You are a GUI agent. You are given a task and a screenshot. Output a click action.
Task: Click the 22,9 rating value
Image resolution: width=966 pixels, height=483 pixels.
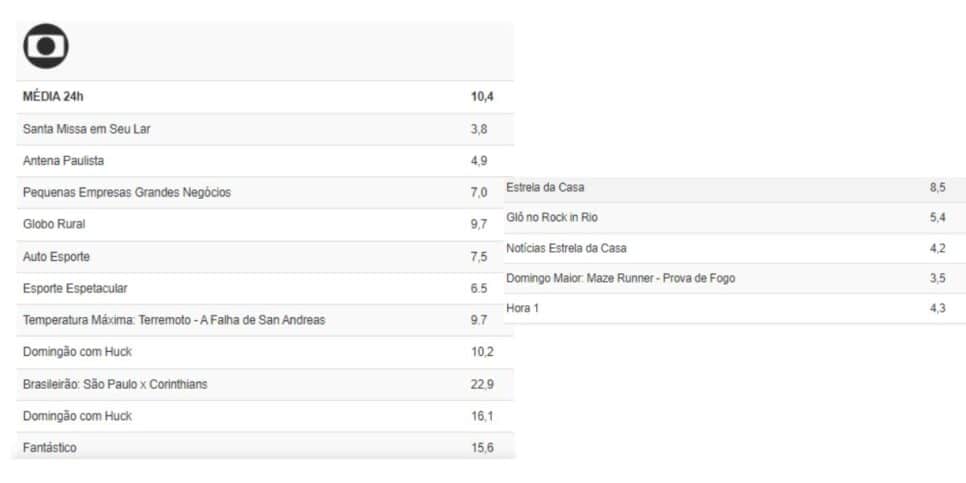[482, 384]
